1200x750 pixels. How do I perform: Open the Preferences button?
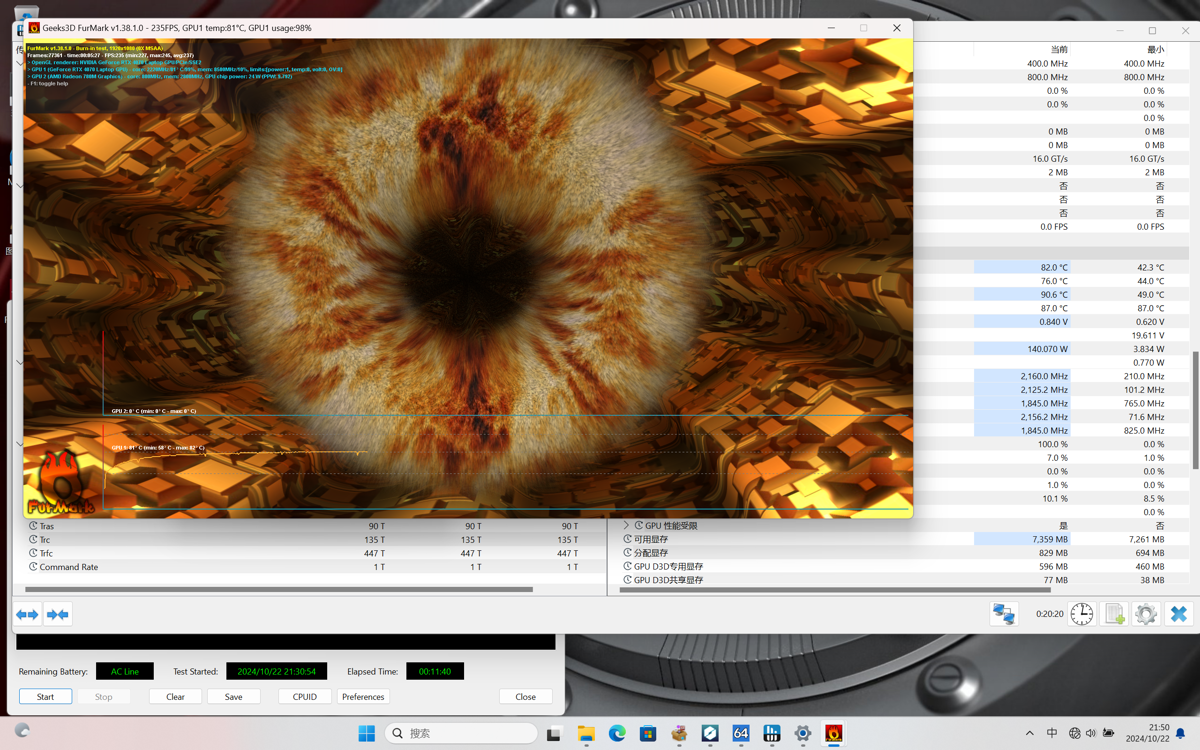tap(363, 696)
